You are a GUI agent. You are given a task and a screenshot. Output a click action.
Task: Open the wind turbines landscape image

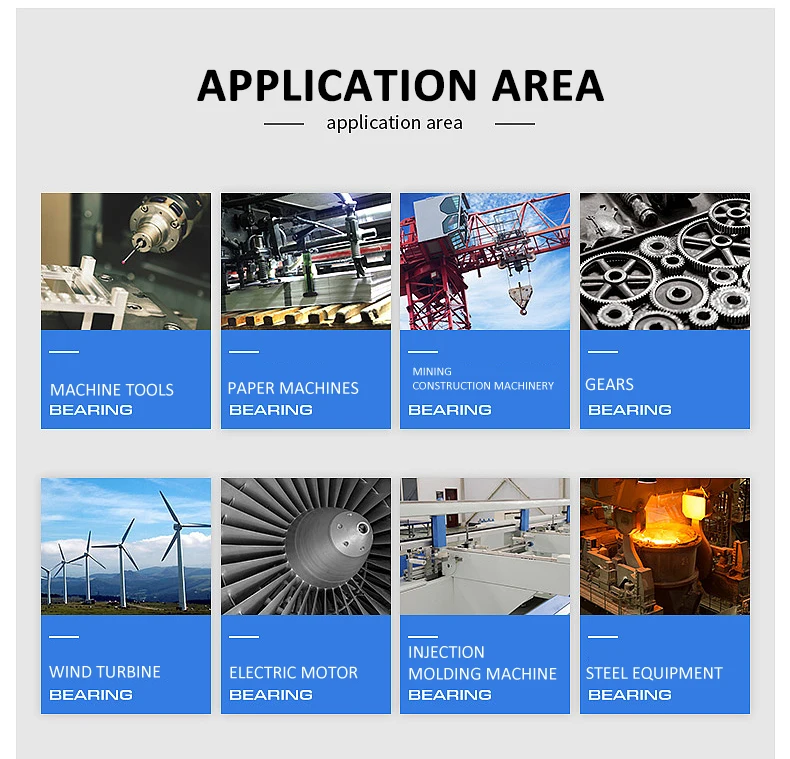tap(126, 546)
